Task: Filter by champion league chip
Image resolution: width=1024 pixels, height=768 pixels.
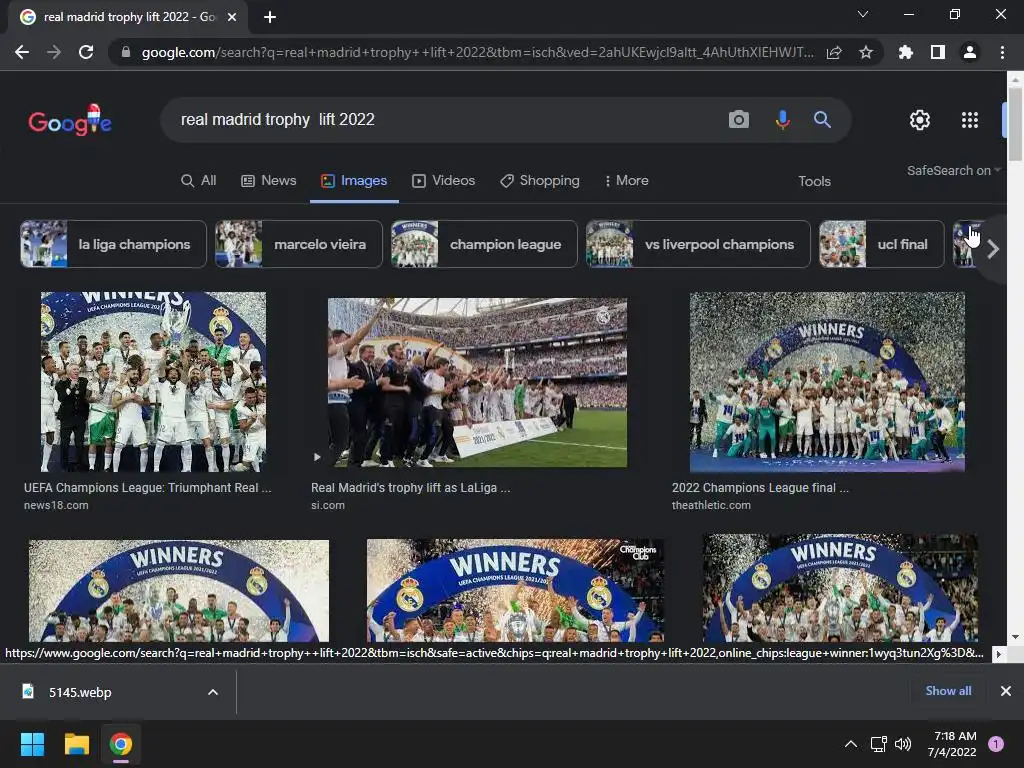Action: pos(484,244)
